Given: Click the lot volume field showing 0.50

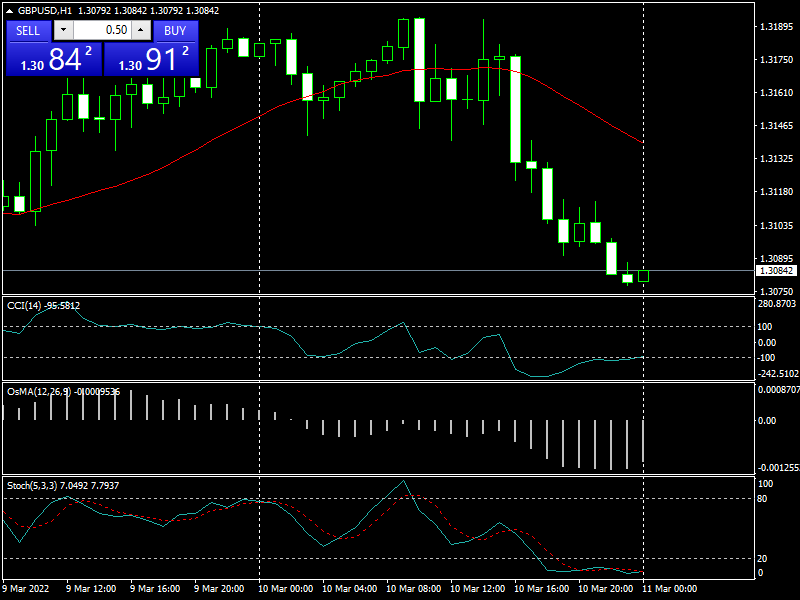Looking at the screenshot, I should 102,30.
